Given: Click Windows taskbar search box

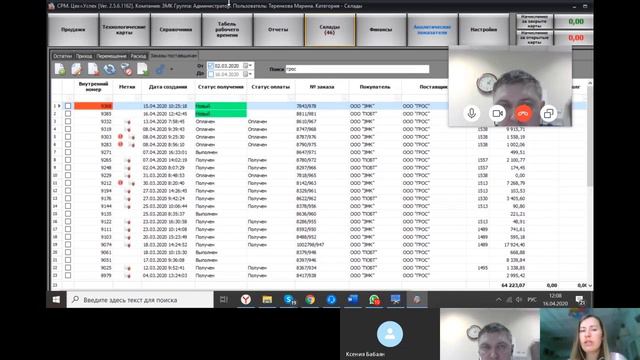Looking at the screenshot, I should (140, 300).
